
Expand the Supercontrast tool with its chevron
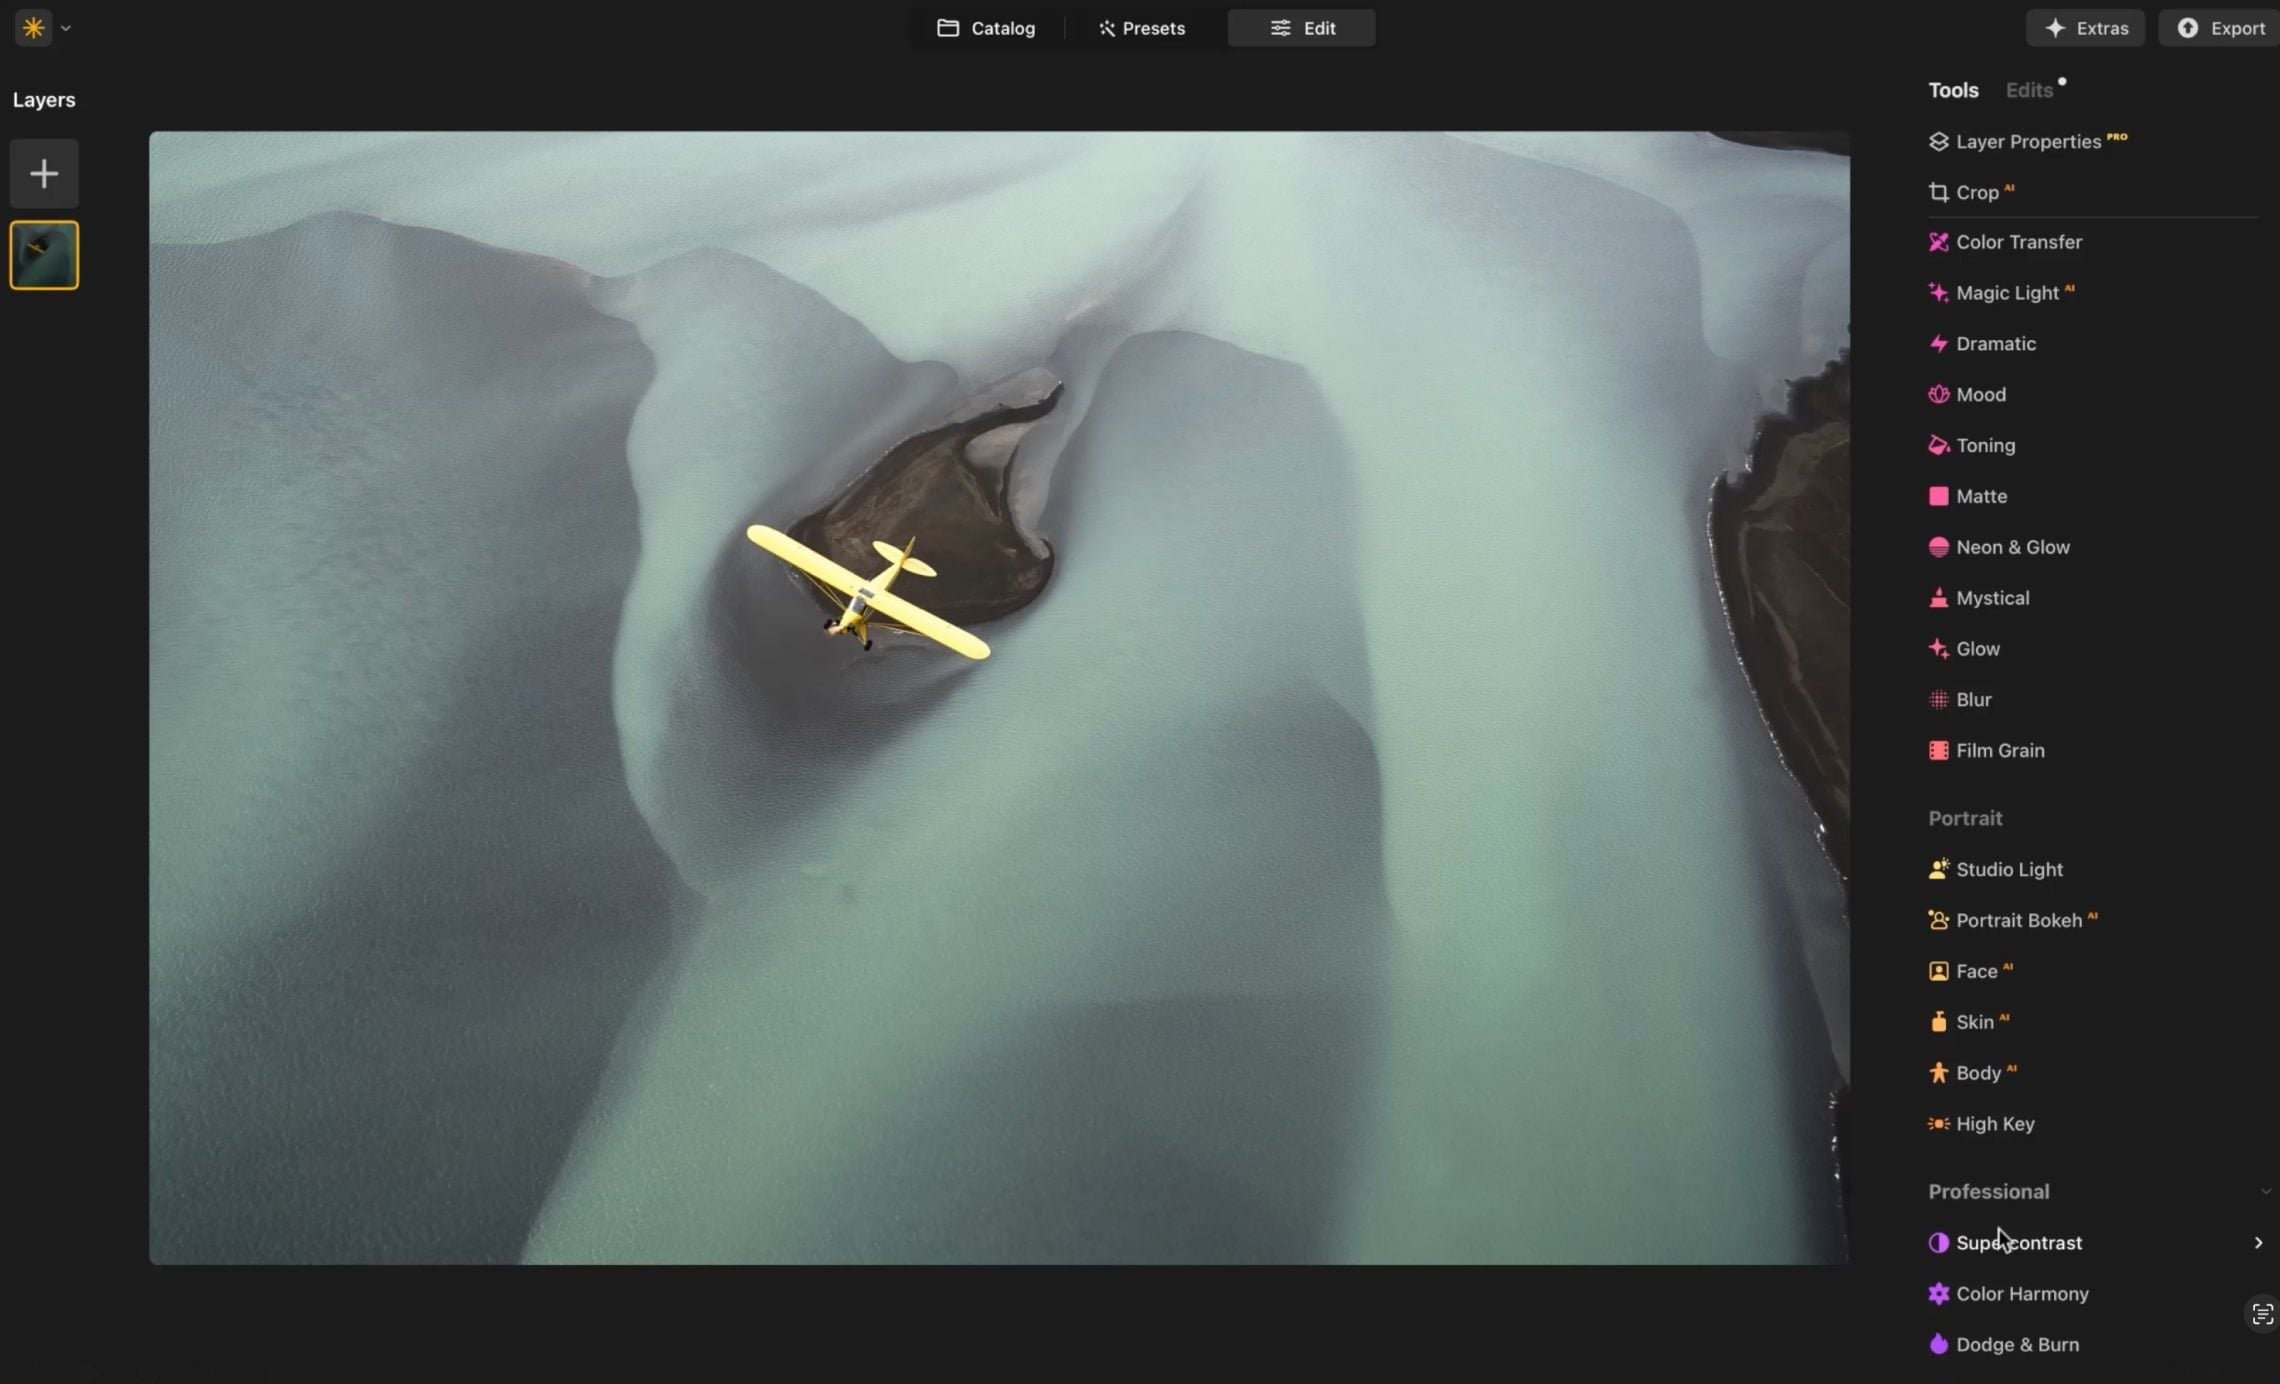click(2258, 1243)
